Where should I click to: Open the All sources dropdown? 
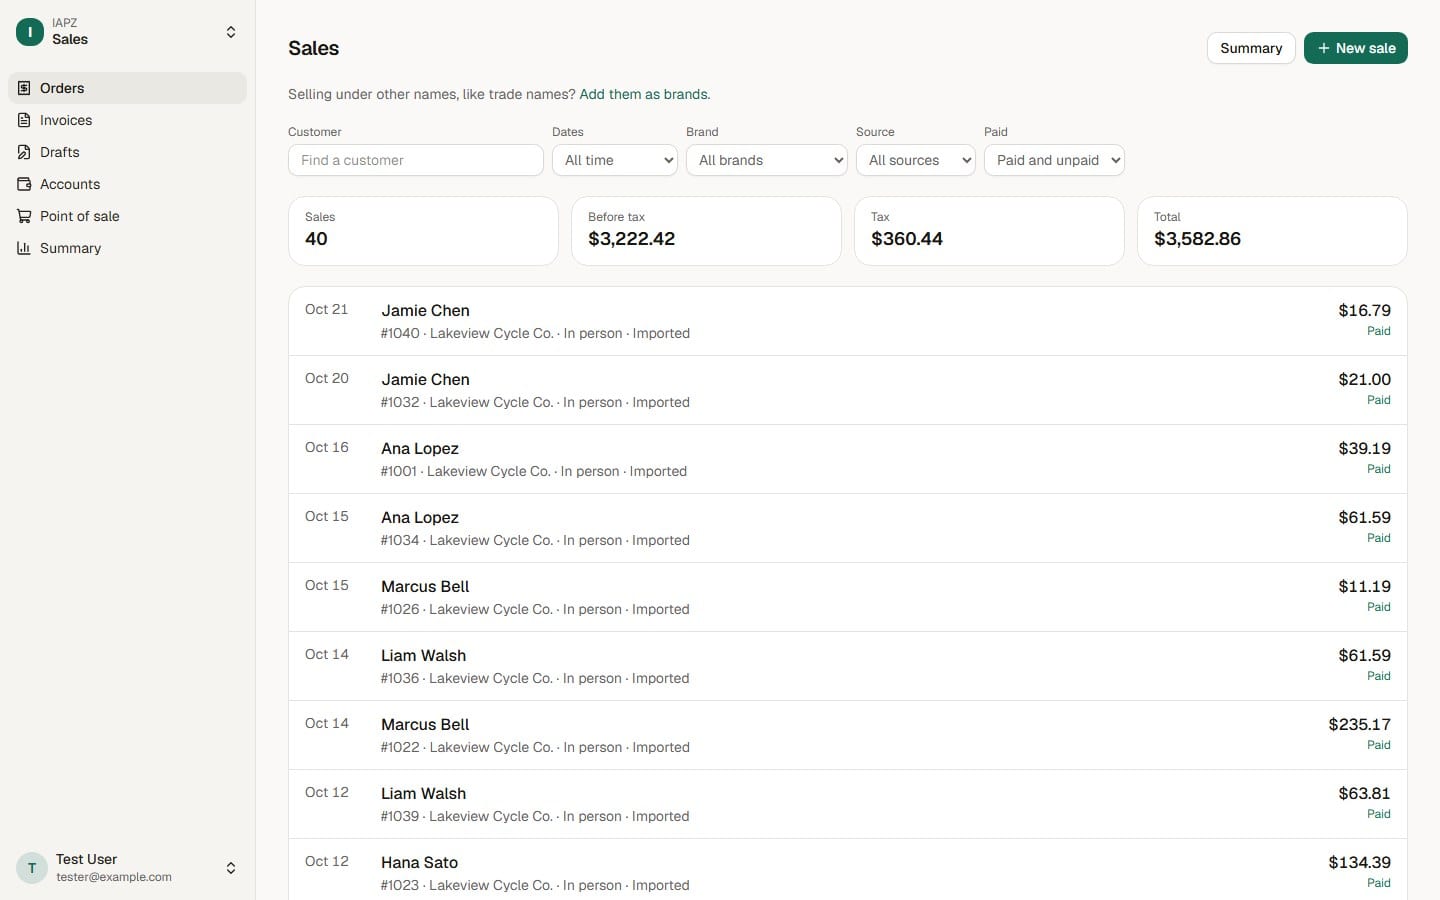tap(916, 160)
